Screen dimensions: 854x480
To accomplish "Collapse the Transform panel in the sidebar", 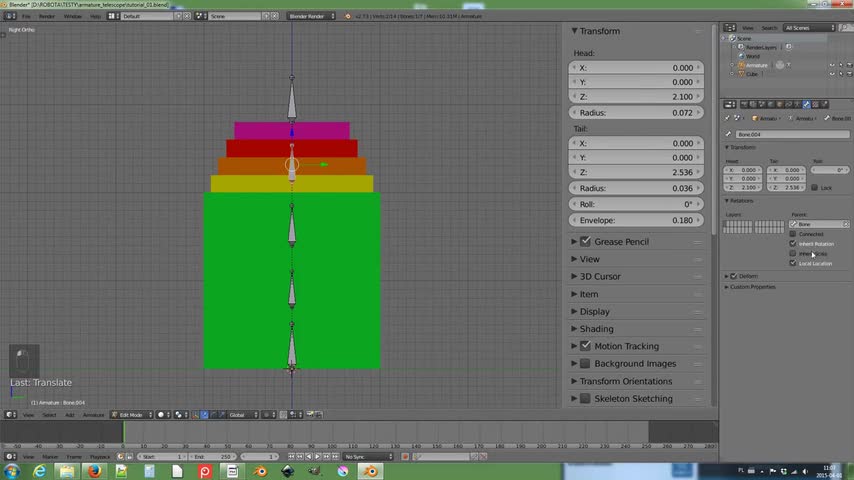I will click(574, 31).
